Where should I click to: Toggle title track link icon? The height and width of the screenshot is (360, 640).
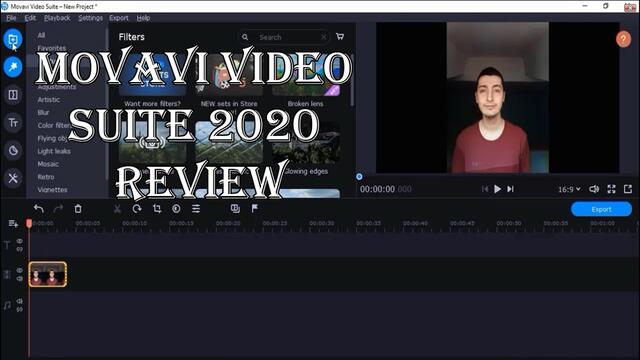point(20,249)
